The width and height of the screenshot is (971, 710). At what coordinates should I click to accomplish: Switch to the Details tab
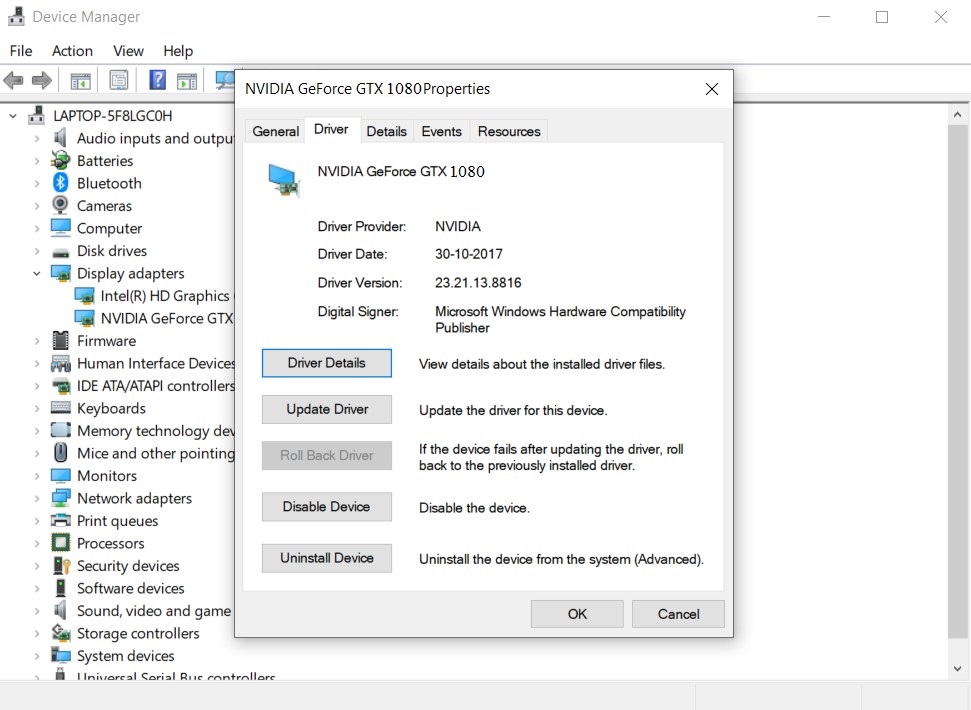386,131
